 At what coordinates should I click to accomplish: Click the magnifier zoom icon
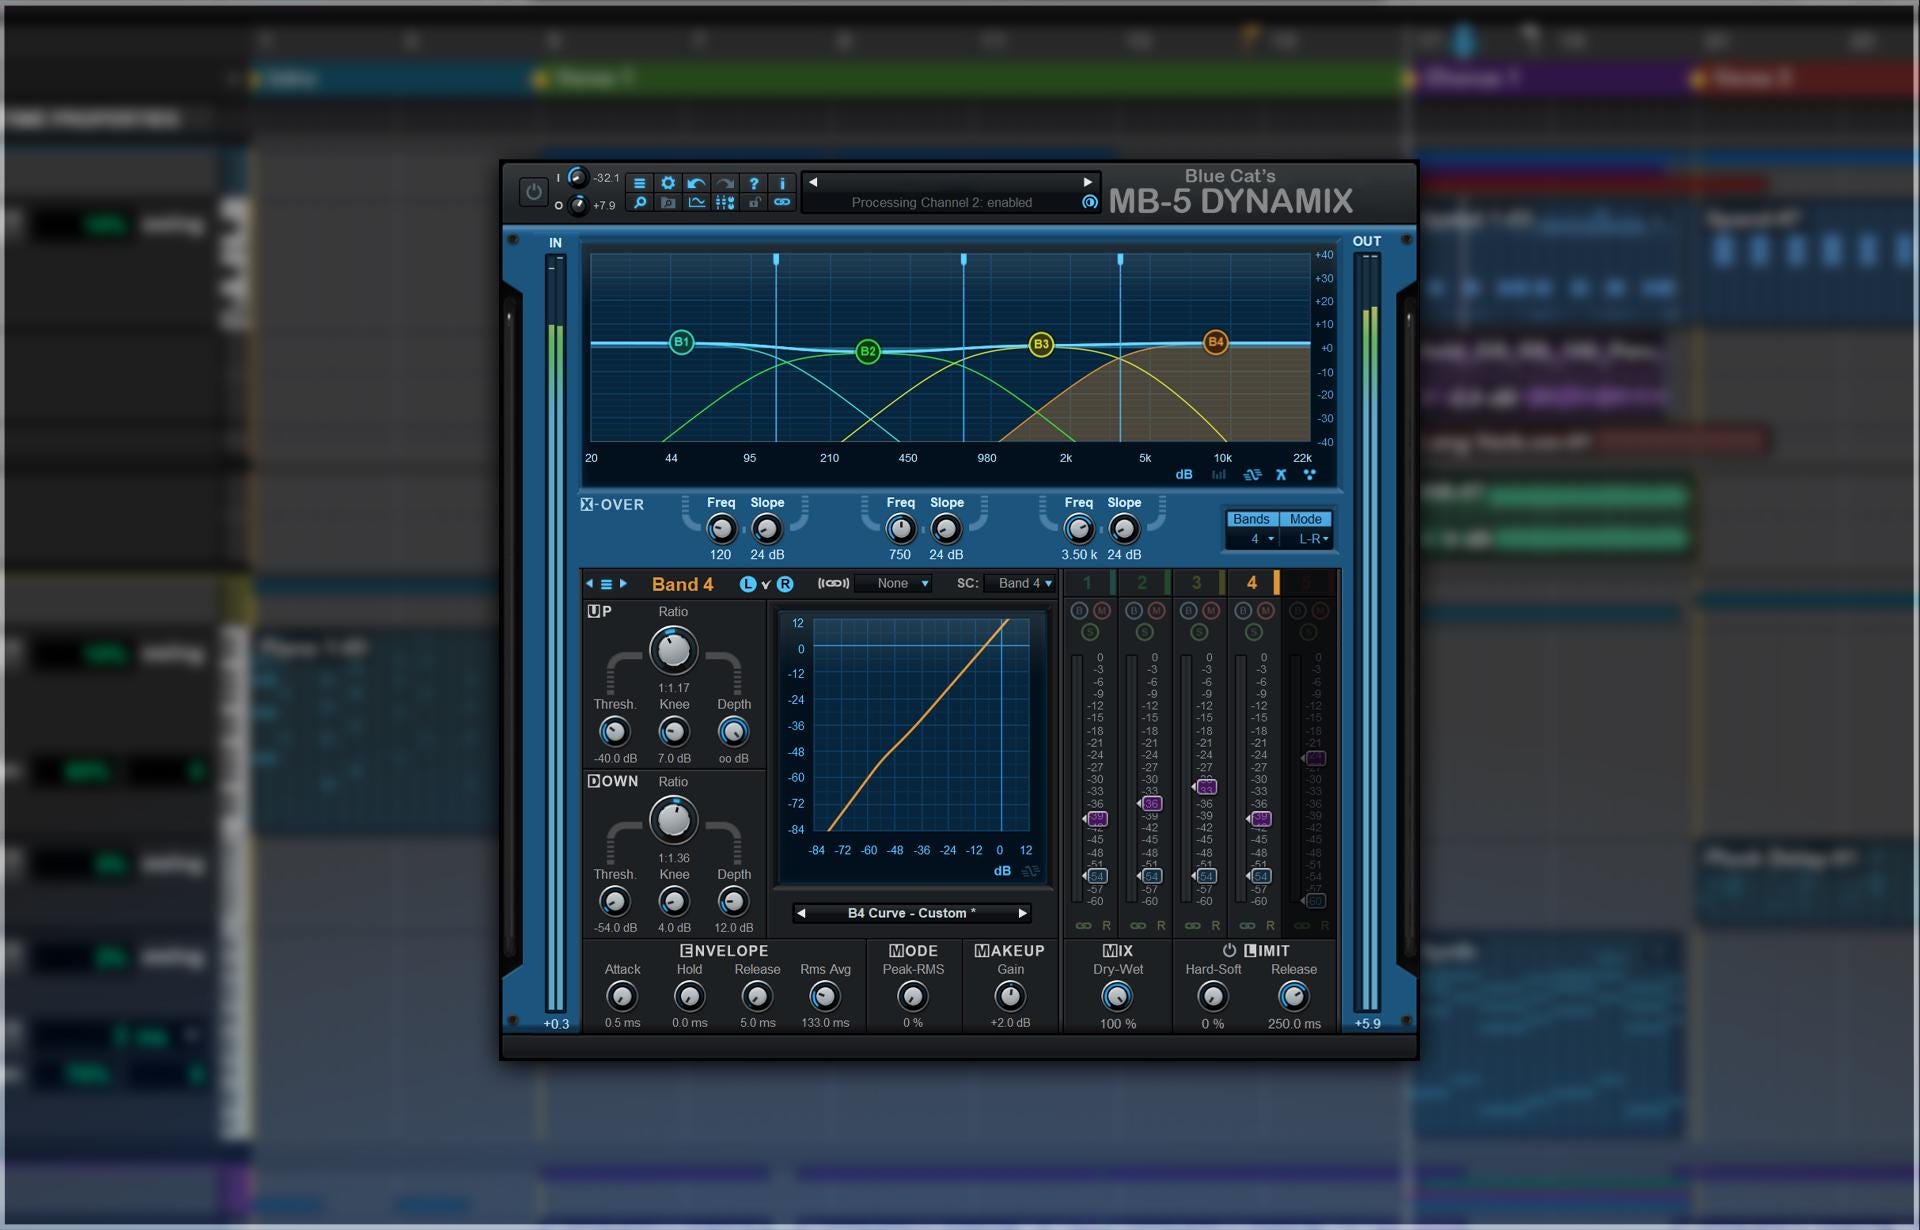640,202
